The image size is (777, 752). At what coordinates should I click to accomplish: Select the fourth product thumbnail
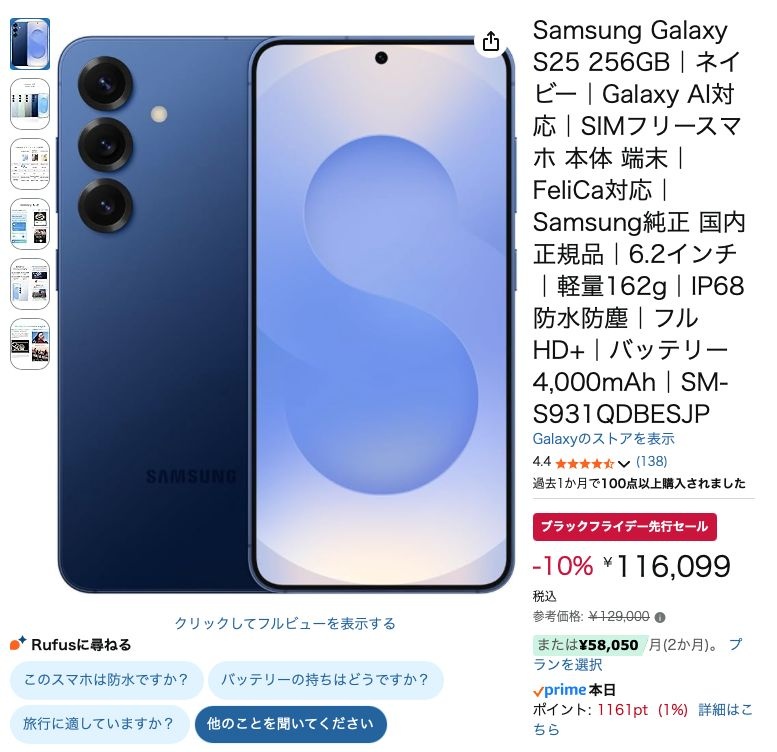tap(30, 224)
